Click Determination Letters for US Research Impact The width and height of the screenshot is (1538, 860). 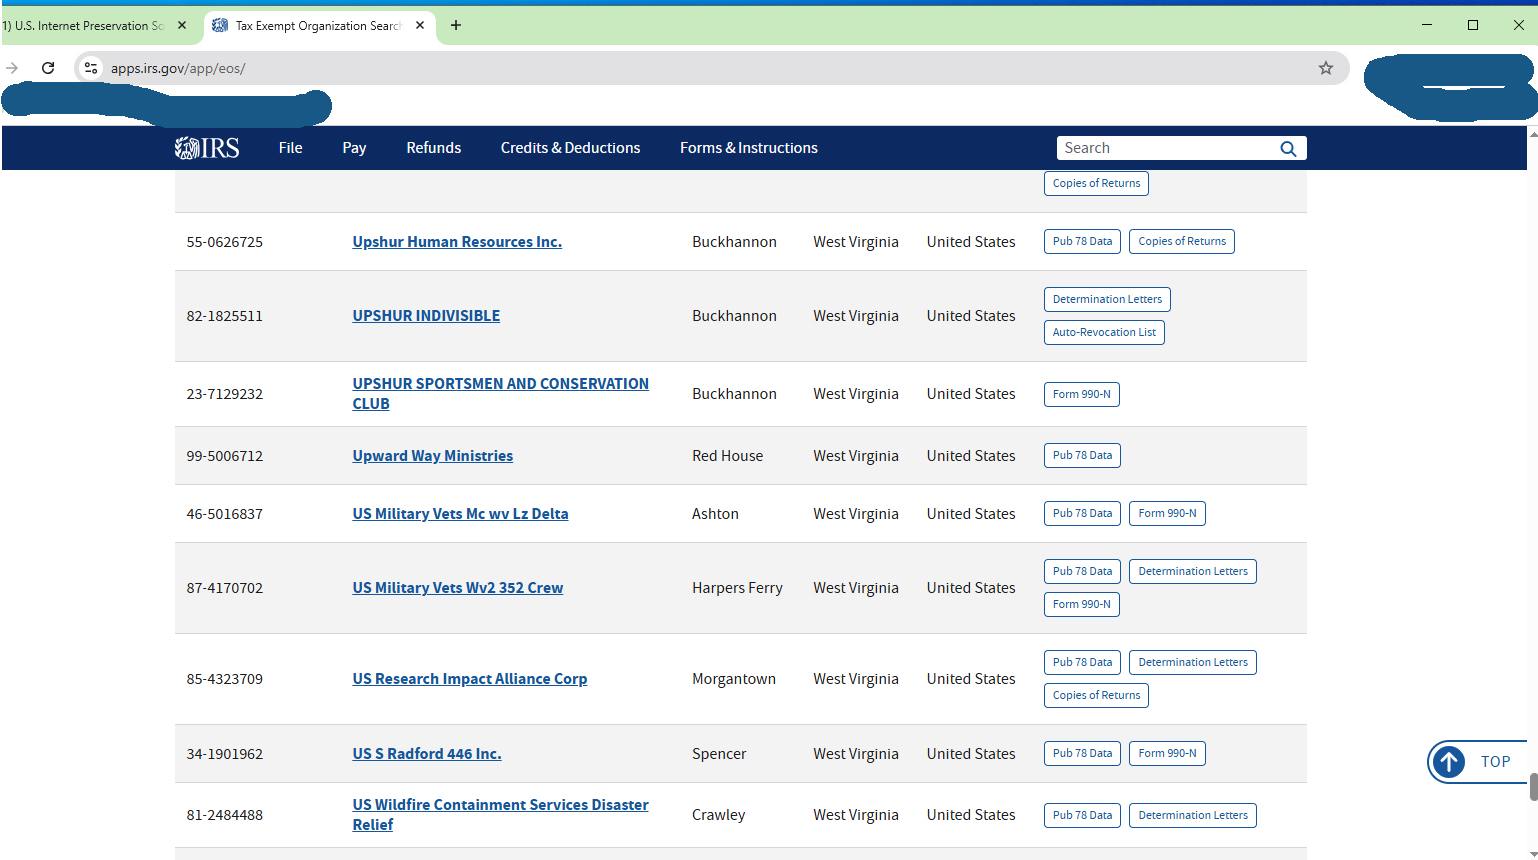[1193, 663]
